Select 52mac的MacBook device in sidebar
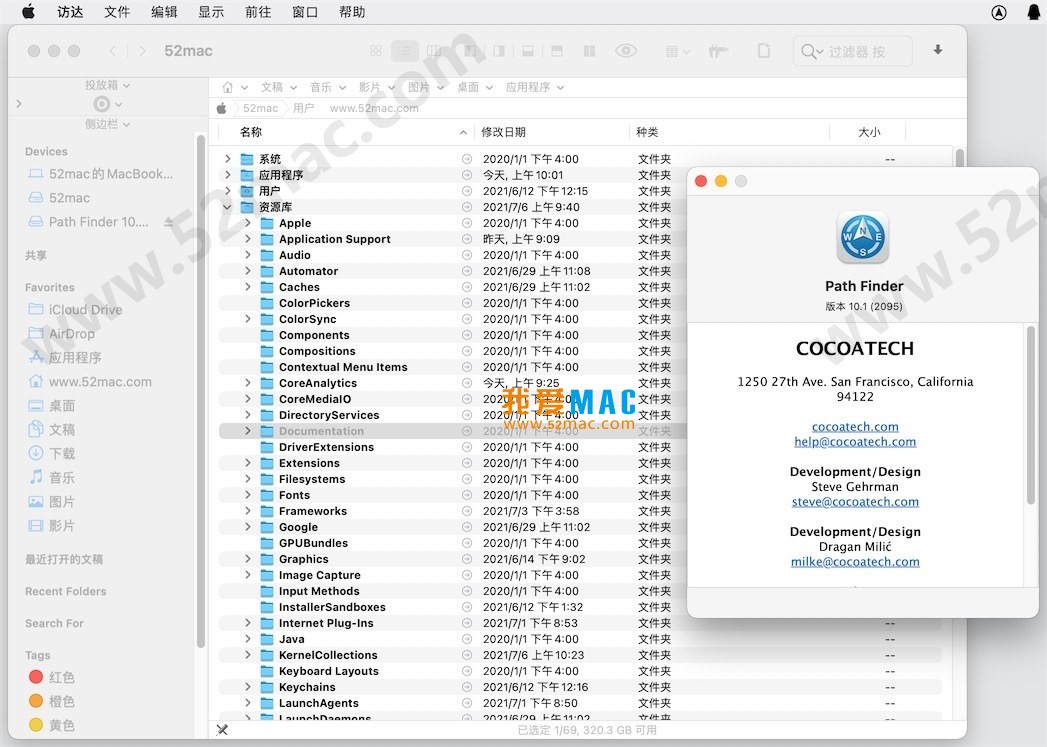The width and height of the screenshot is (1047, 747). pyautogui.click(x=101, y=174)
